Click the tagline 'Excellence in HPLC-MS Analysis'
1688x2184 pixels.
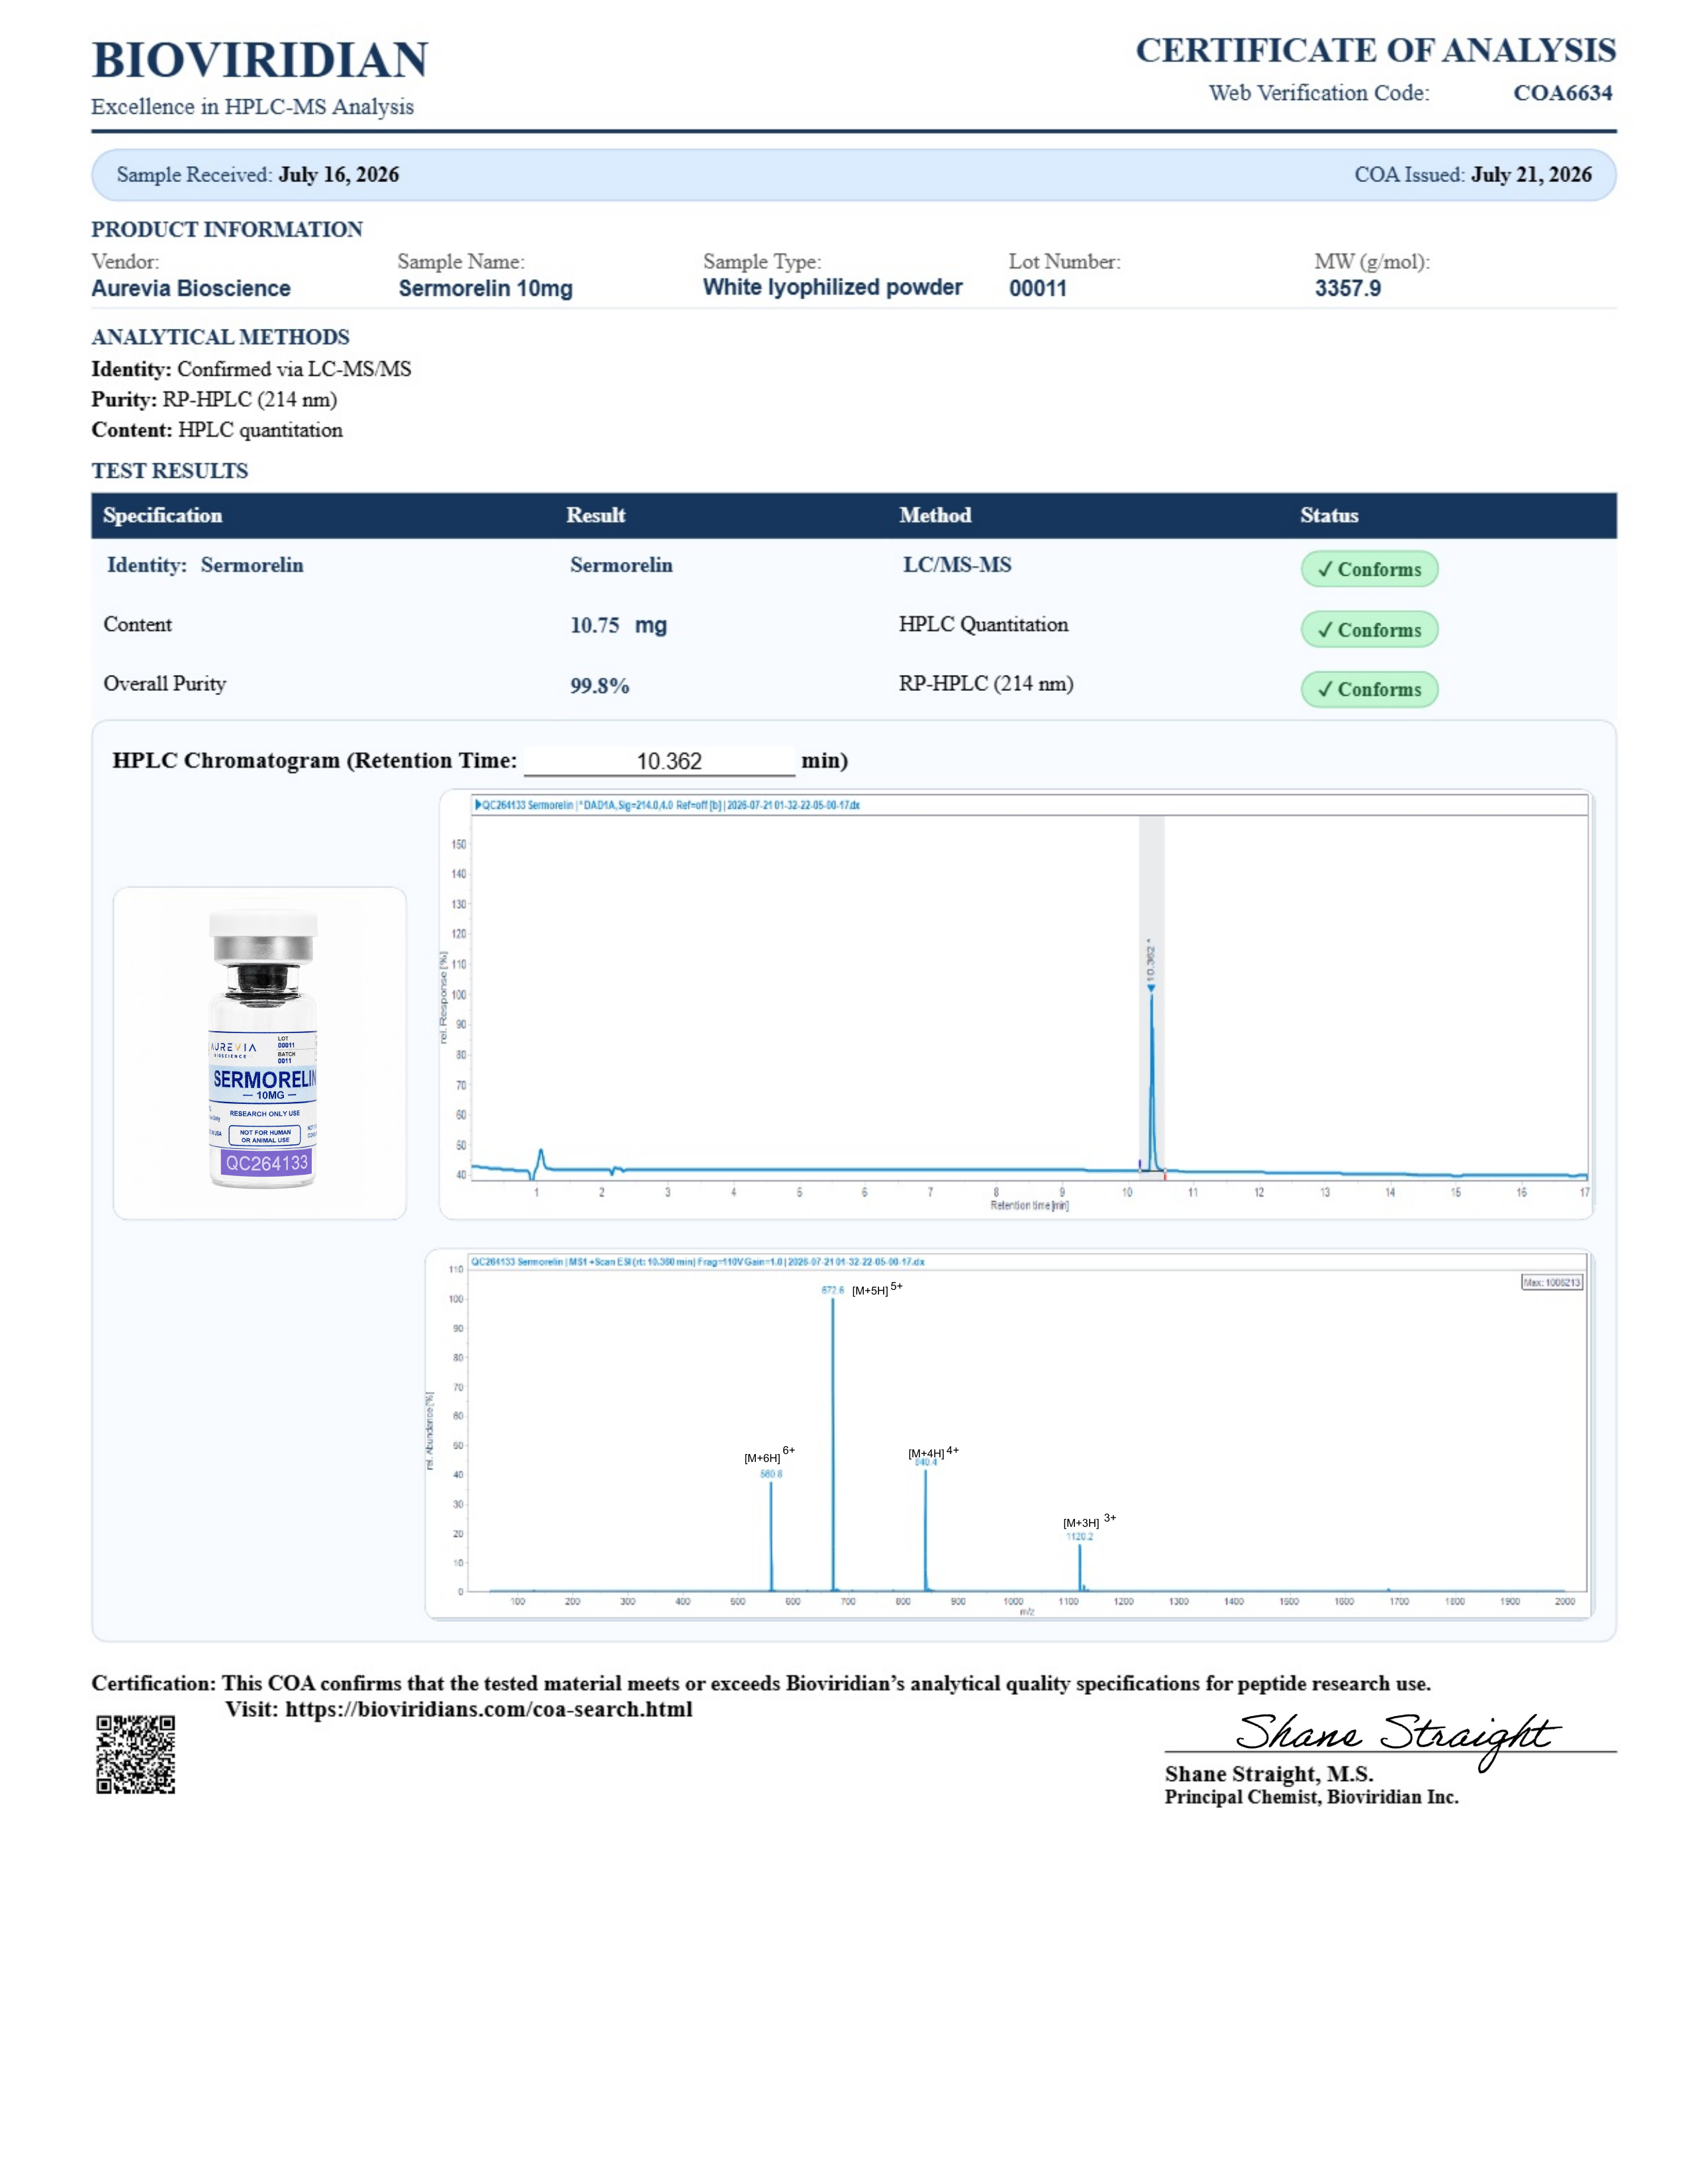253,107
